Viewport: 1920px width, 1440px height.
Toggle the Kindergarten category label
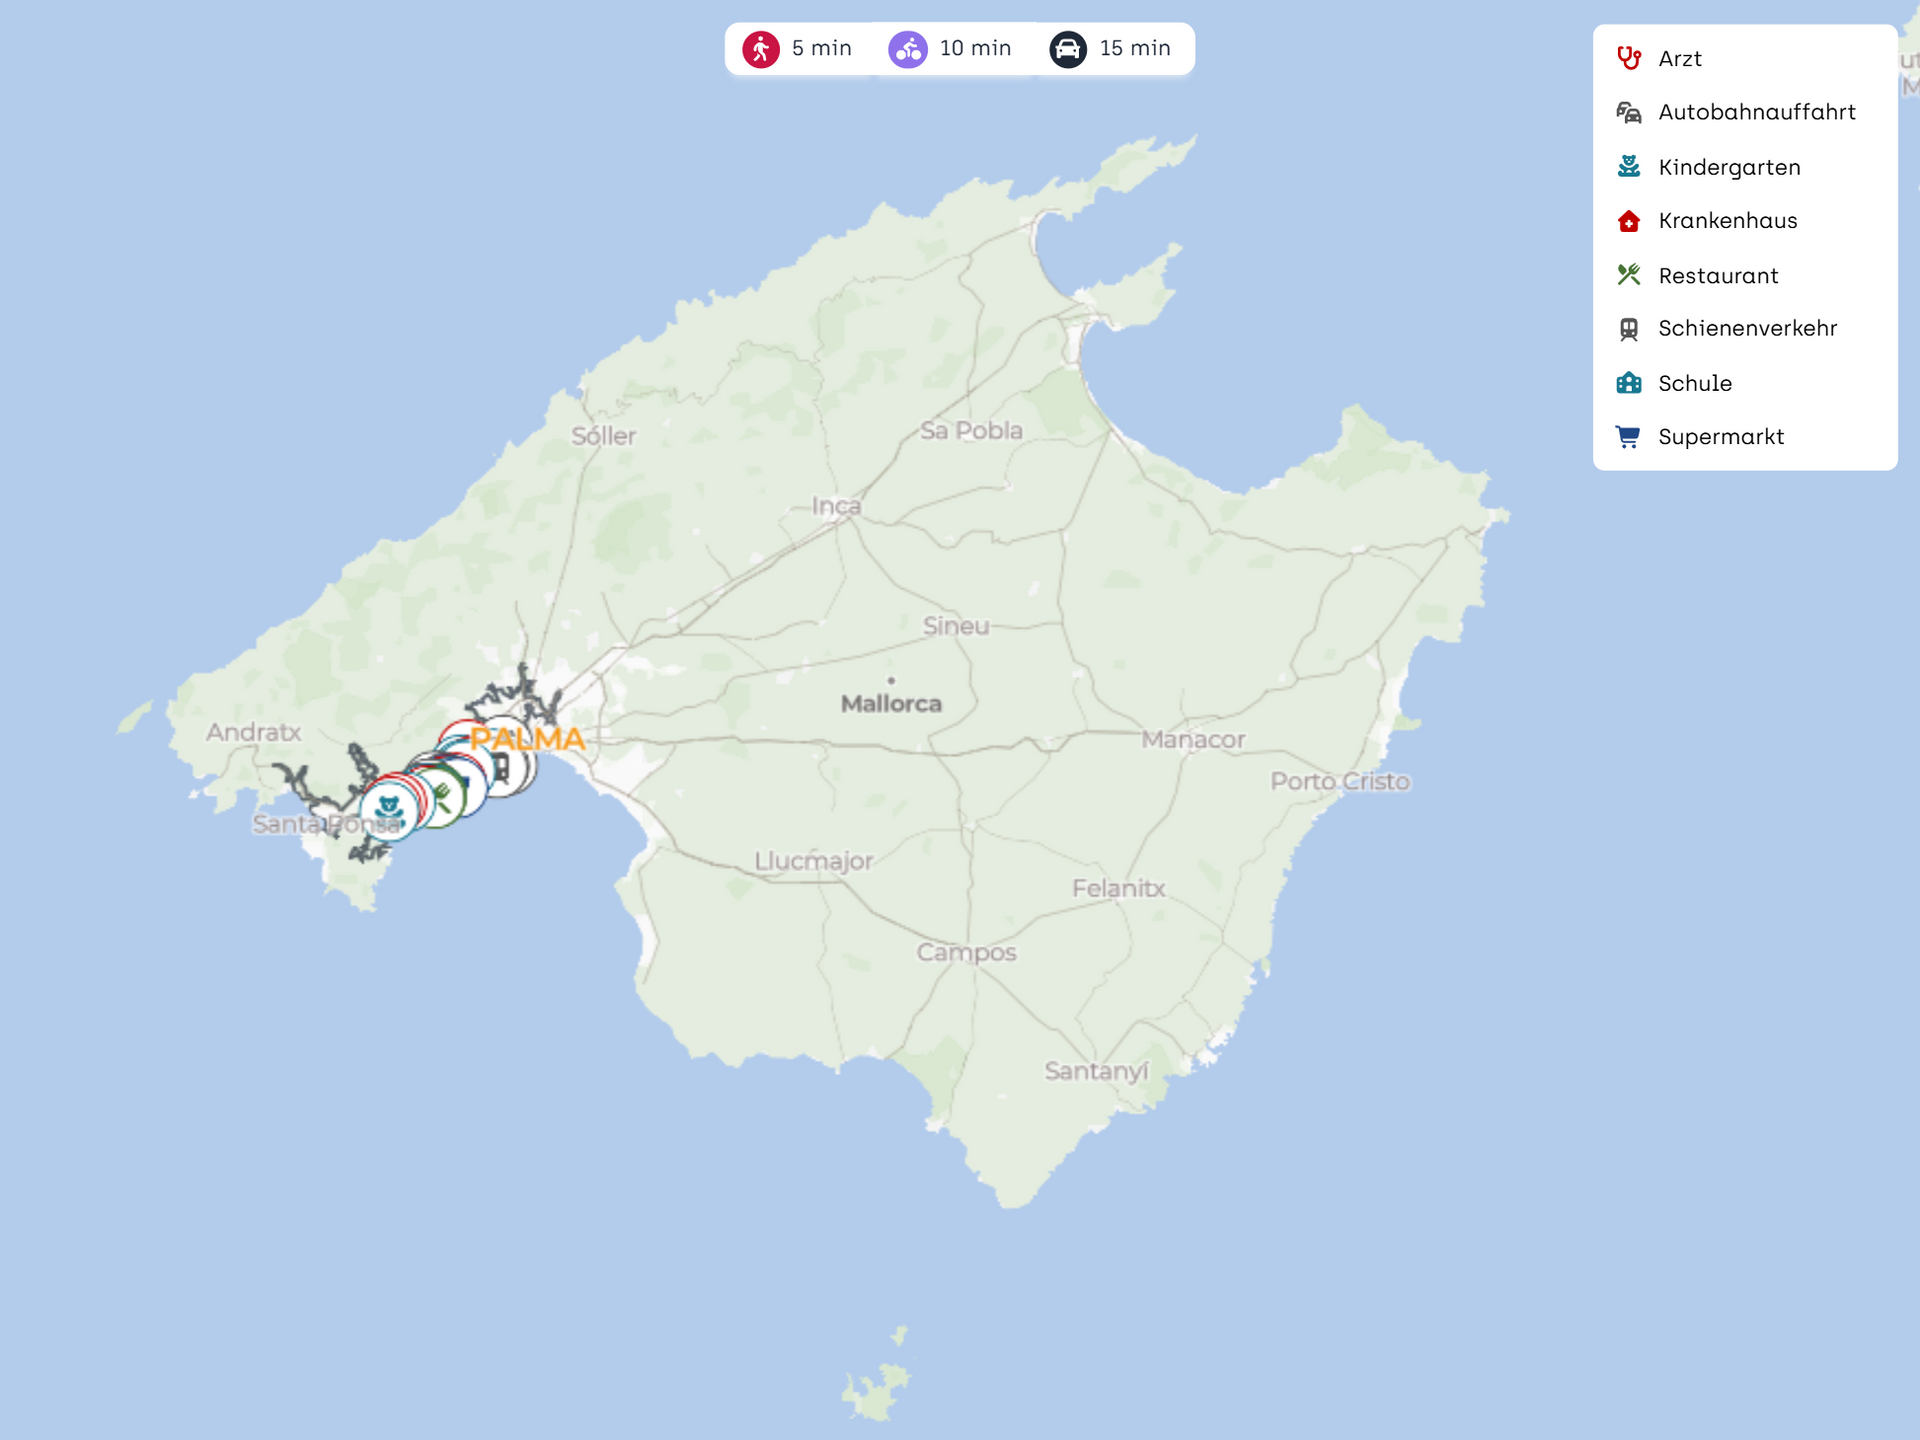pos(1729,167)
